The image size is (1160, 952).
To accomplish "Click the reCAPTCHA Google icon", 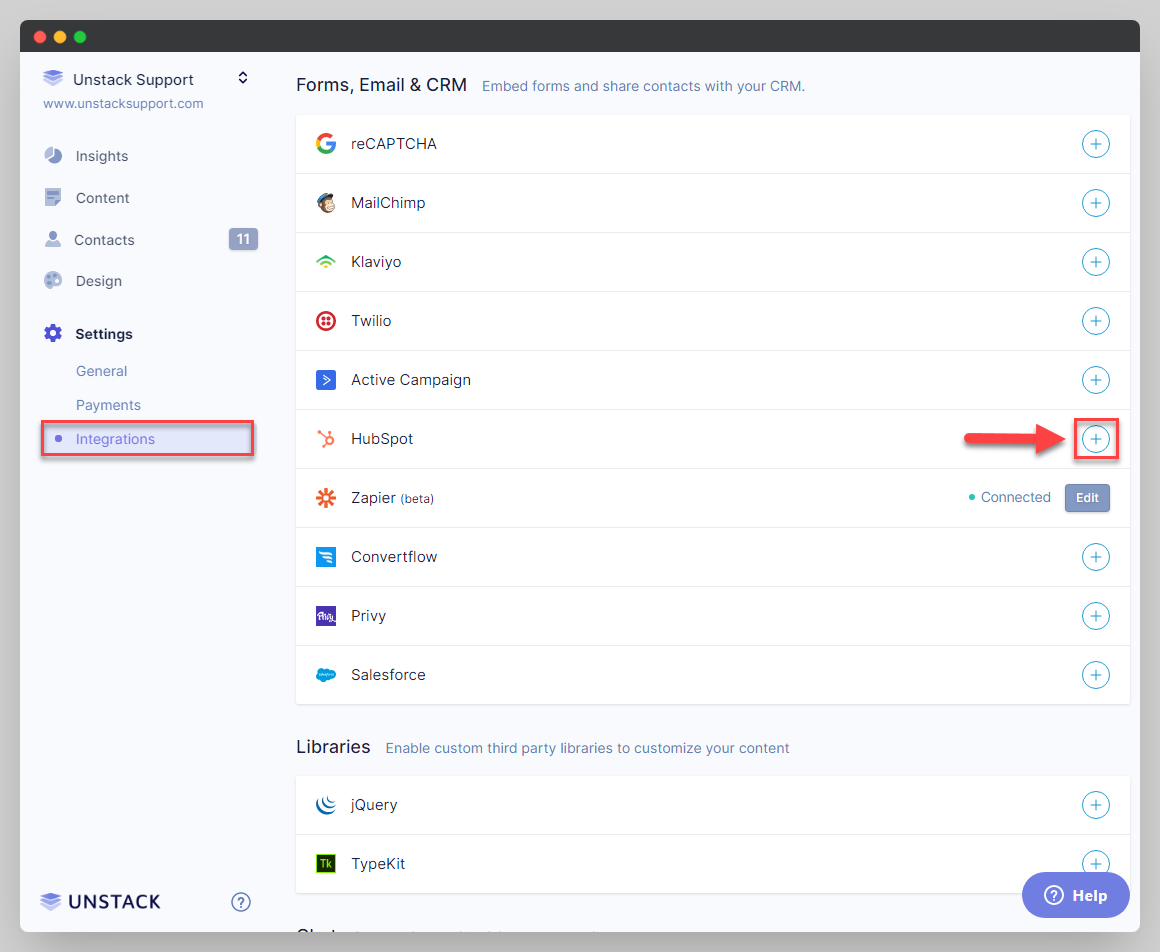I will [325, 143].
